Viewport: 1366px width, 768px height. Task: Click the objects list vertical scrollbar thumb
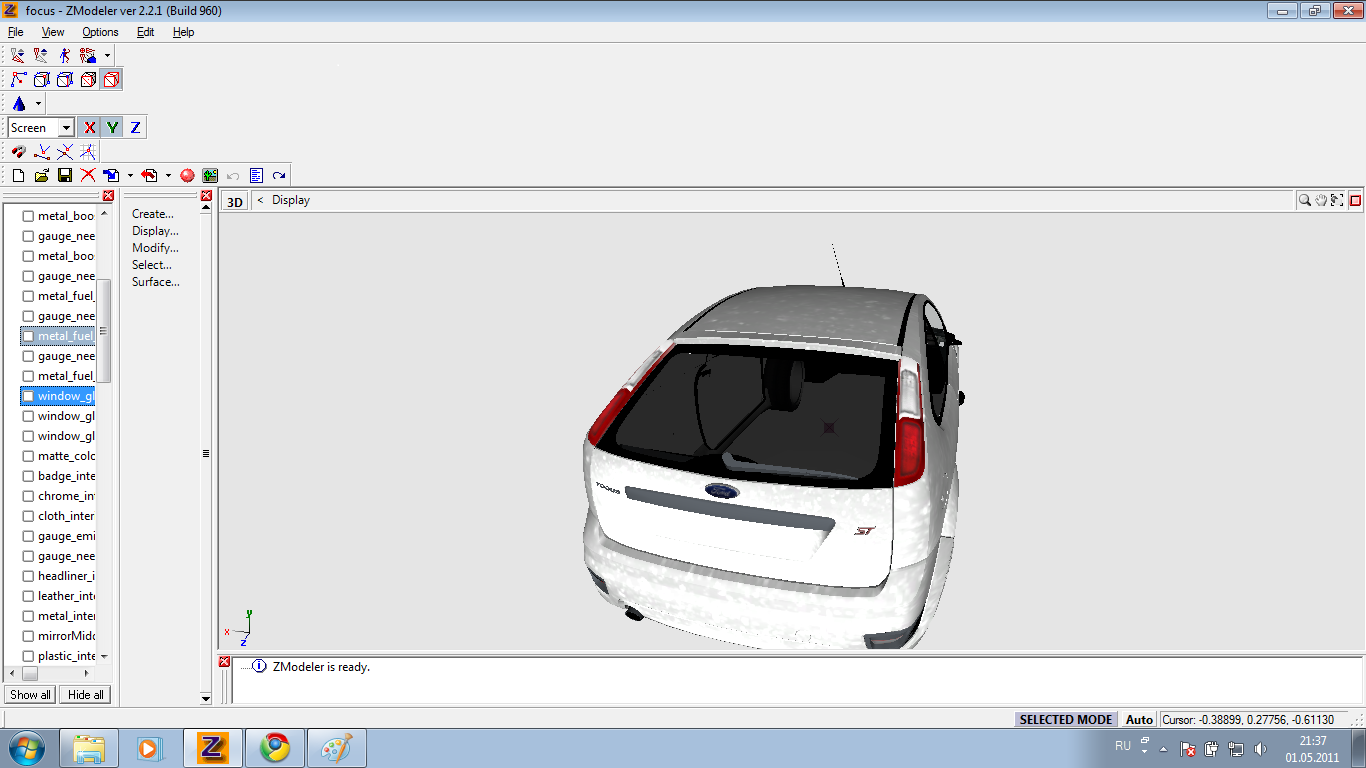click(x=103, y=330)
